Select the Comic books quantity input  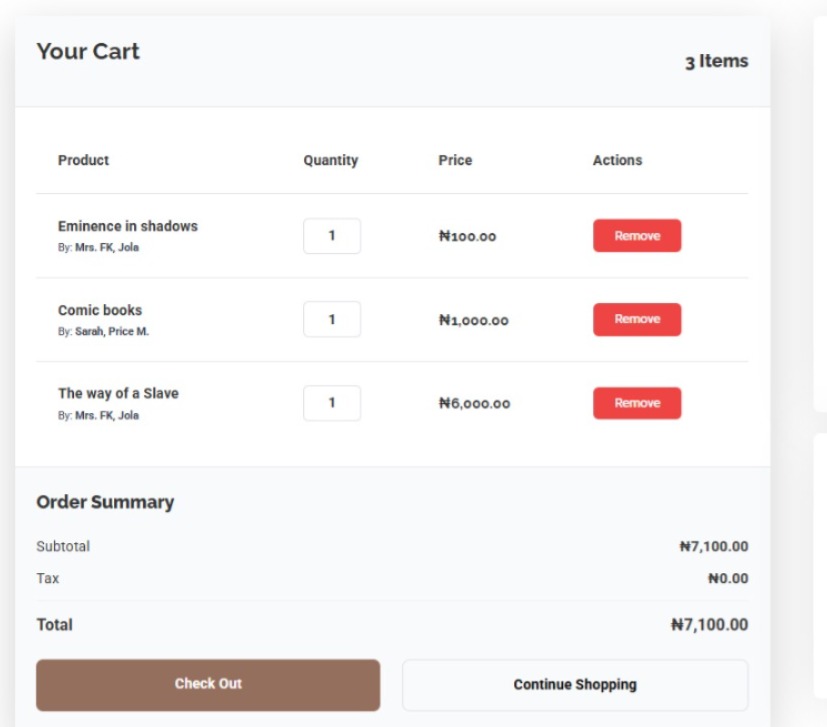pos(331,320)
